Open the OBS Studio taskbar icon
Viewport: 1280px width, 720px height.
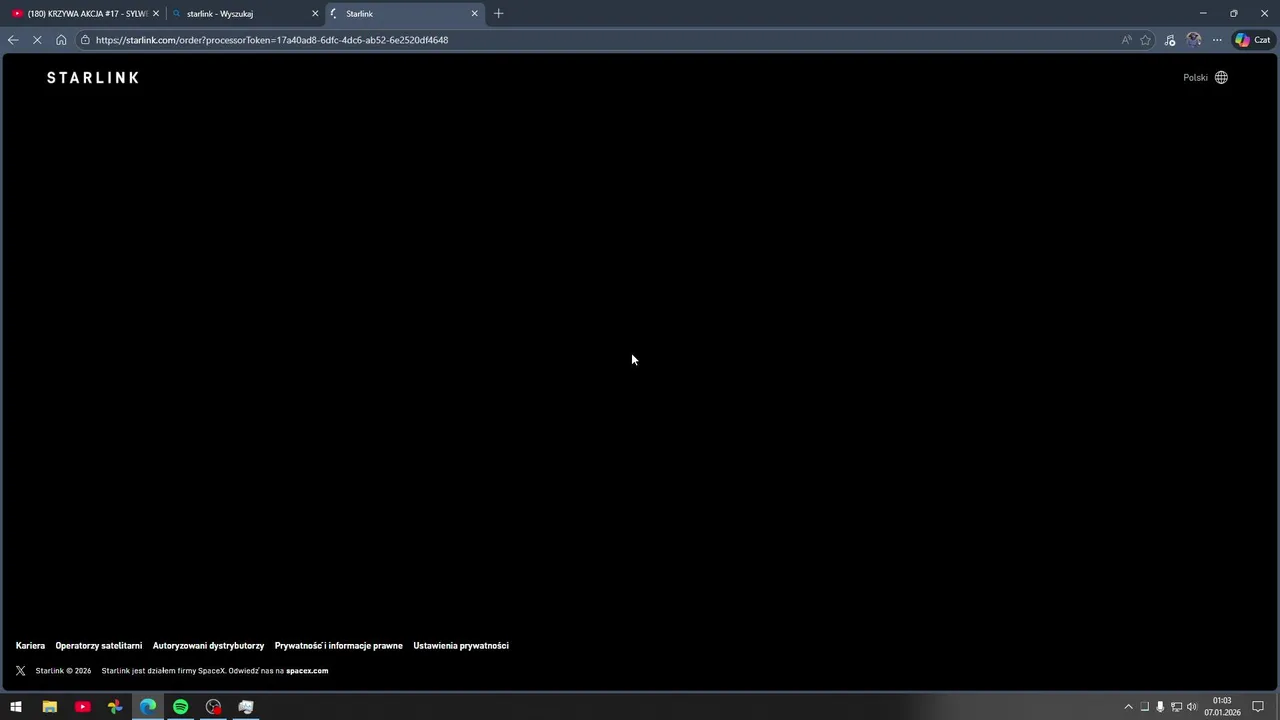[x=213, y=707]
